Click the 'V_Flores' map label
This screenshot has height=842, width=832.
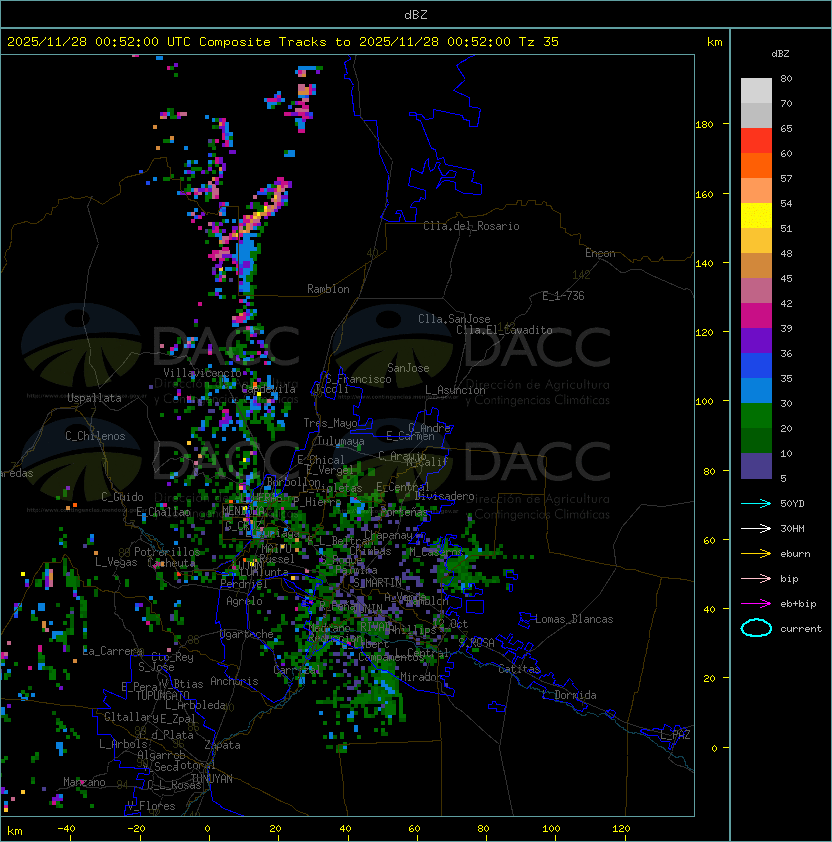(151, 806)
